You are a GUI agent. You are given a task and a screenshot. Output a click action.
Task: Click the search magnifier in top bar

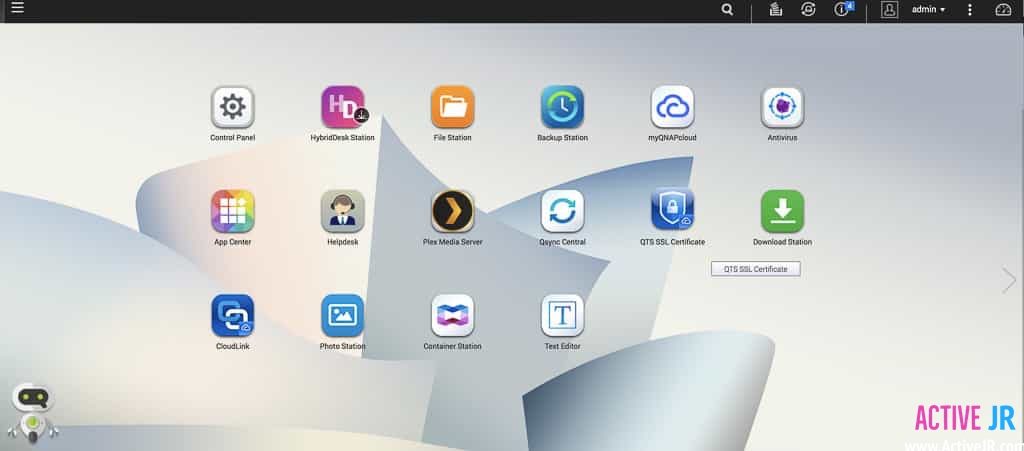[x=727, y=10]
